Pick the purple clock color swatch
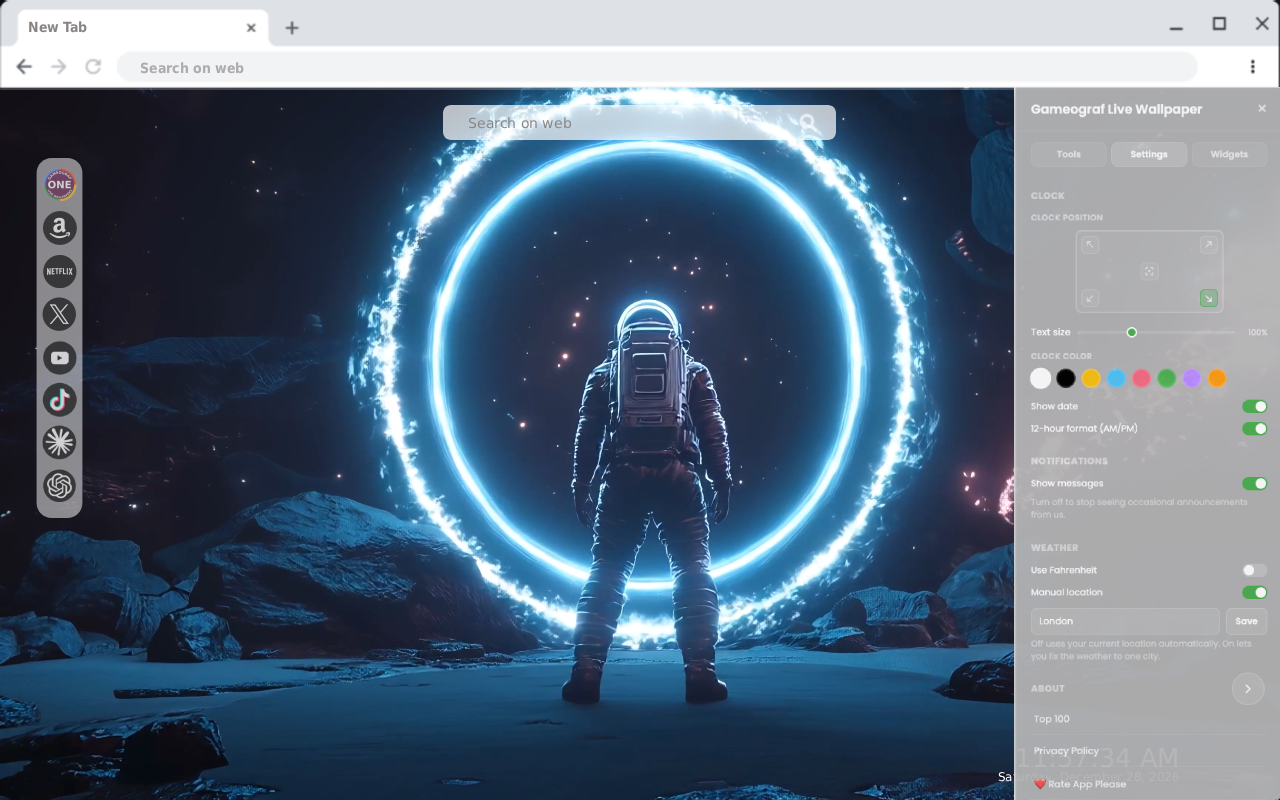Viewport: 1280px width, 800px height. 1192,378
